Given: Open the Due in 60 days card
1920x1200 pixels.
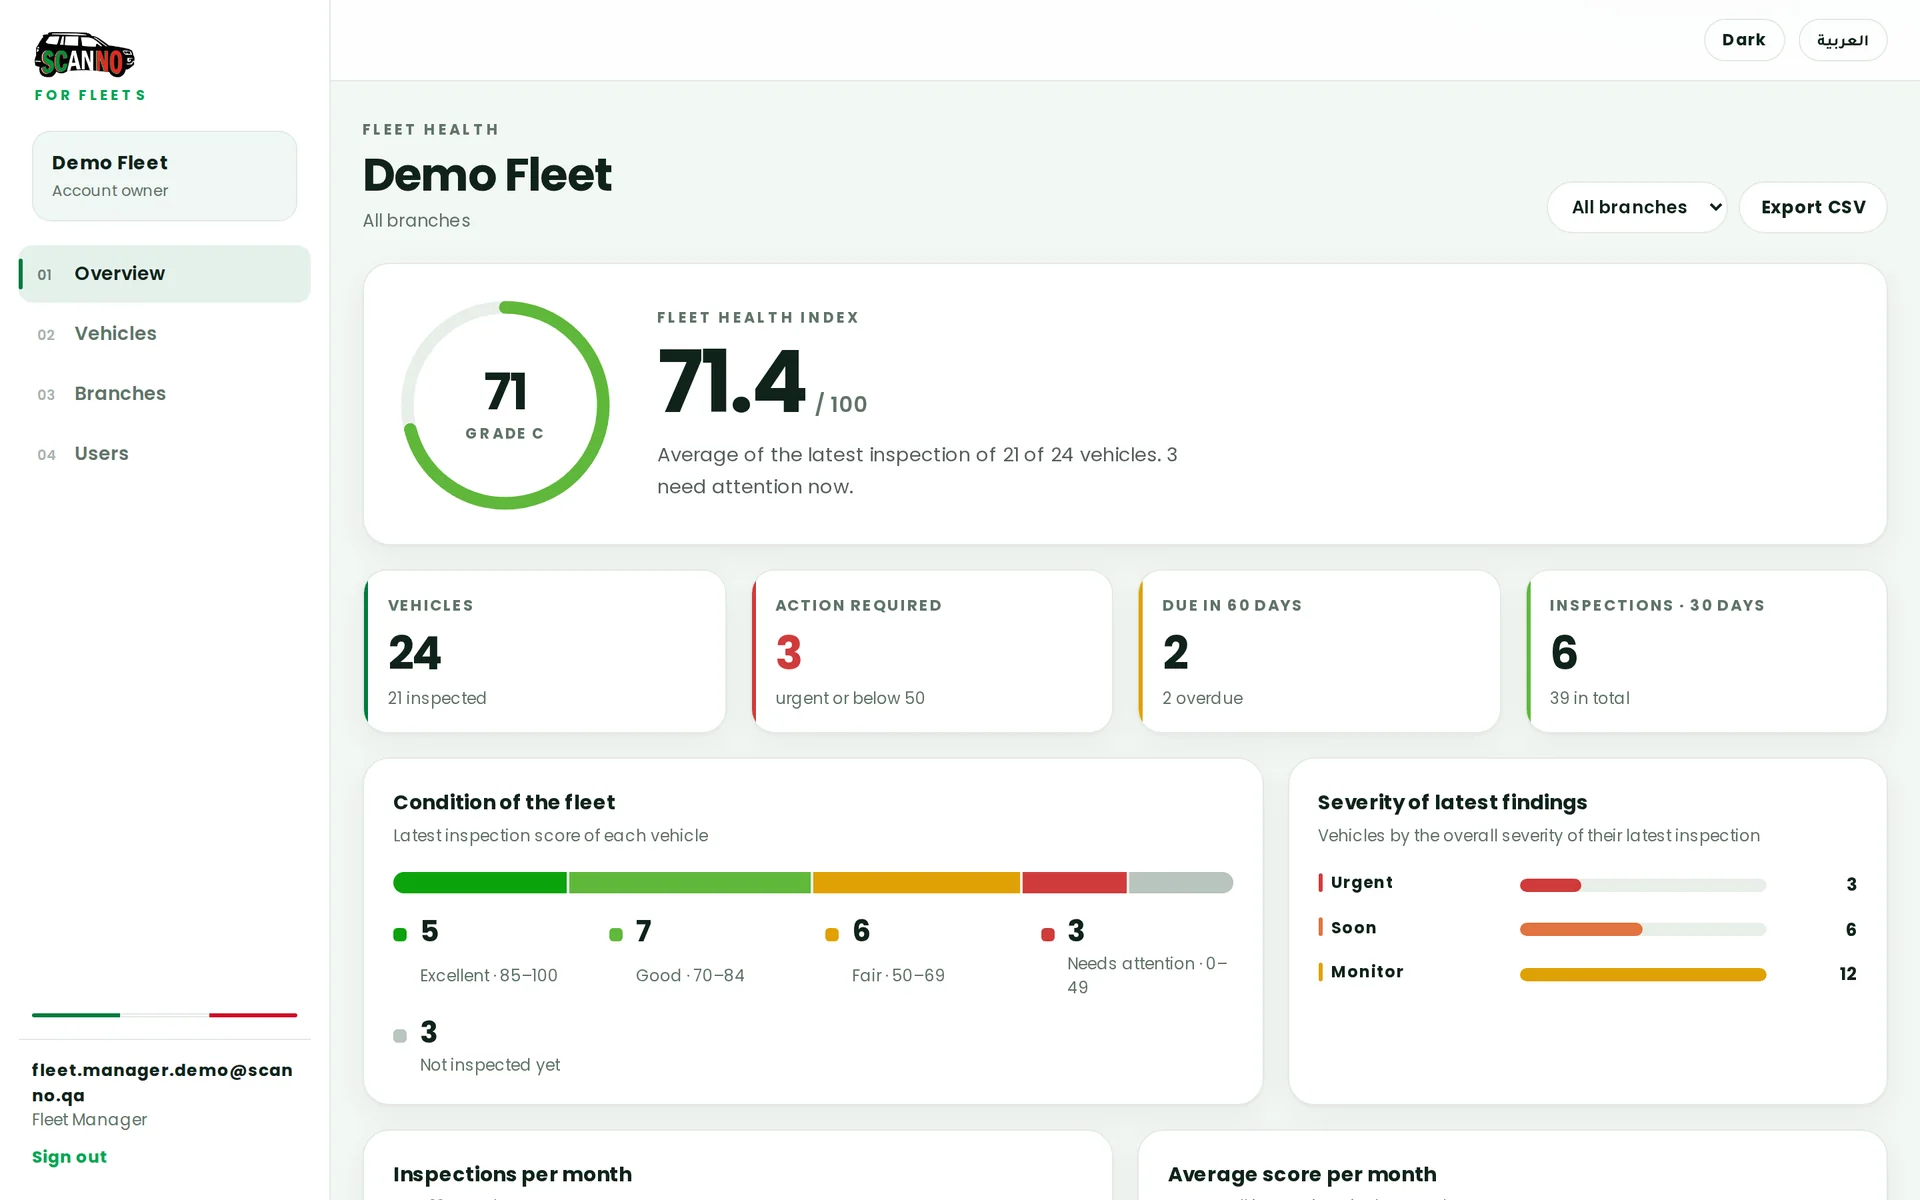Looking at the screenshot, I should (1319, 651).
